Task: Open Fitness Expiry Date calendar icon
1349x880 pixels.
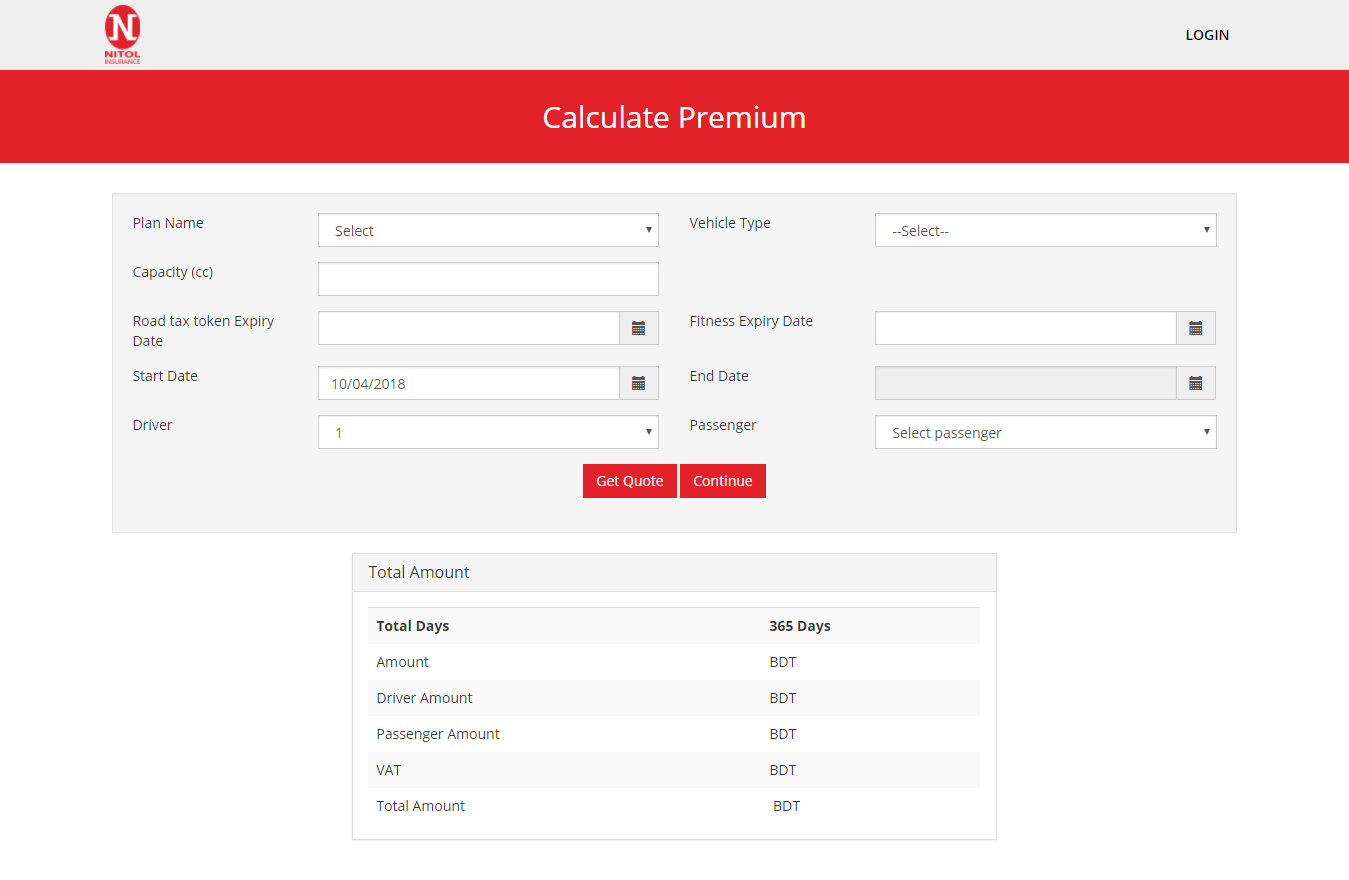Action: 1195,328
